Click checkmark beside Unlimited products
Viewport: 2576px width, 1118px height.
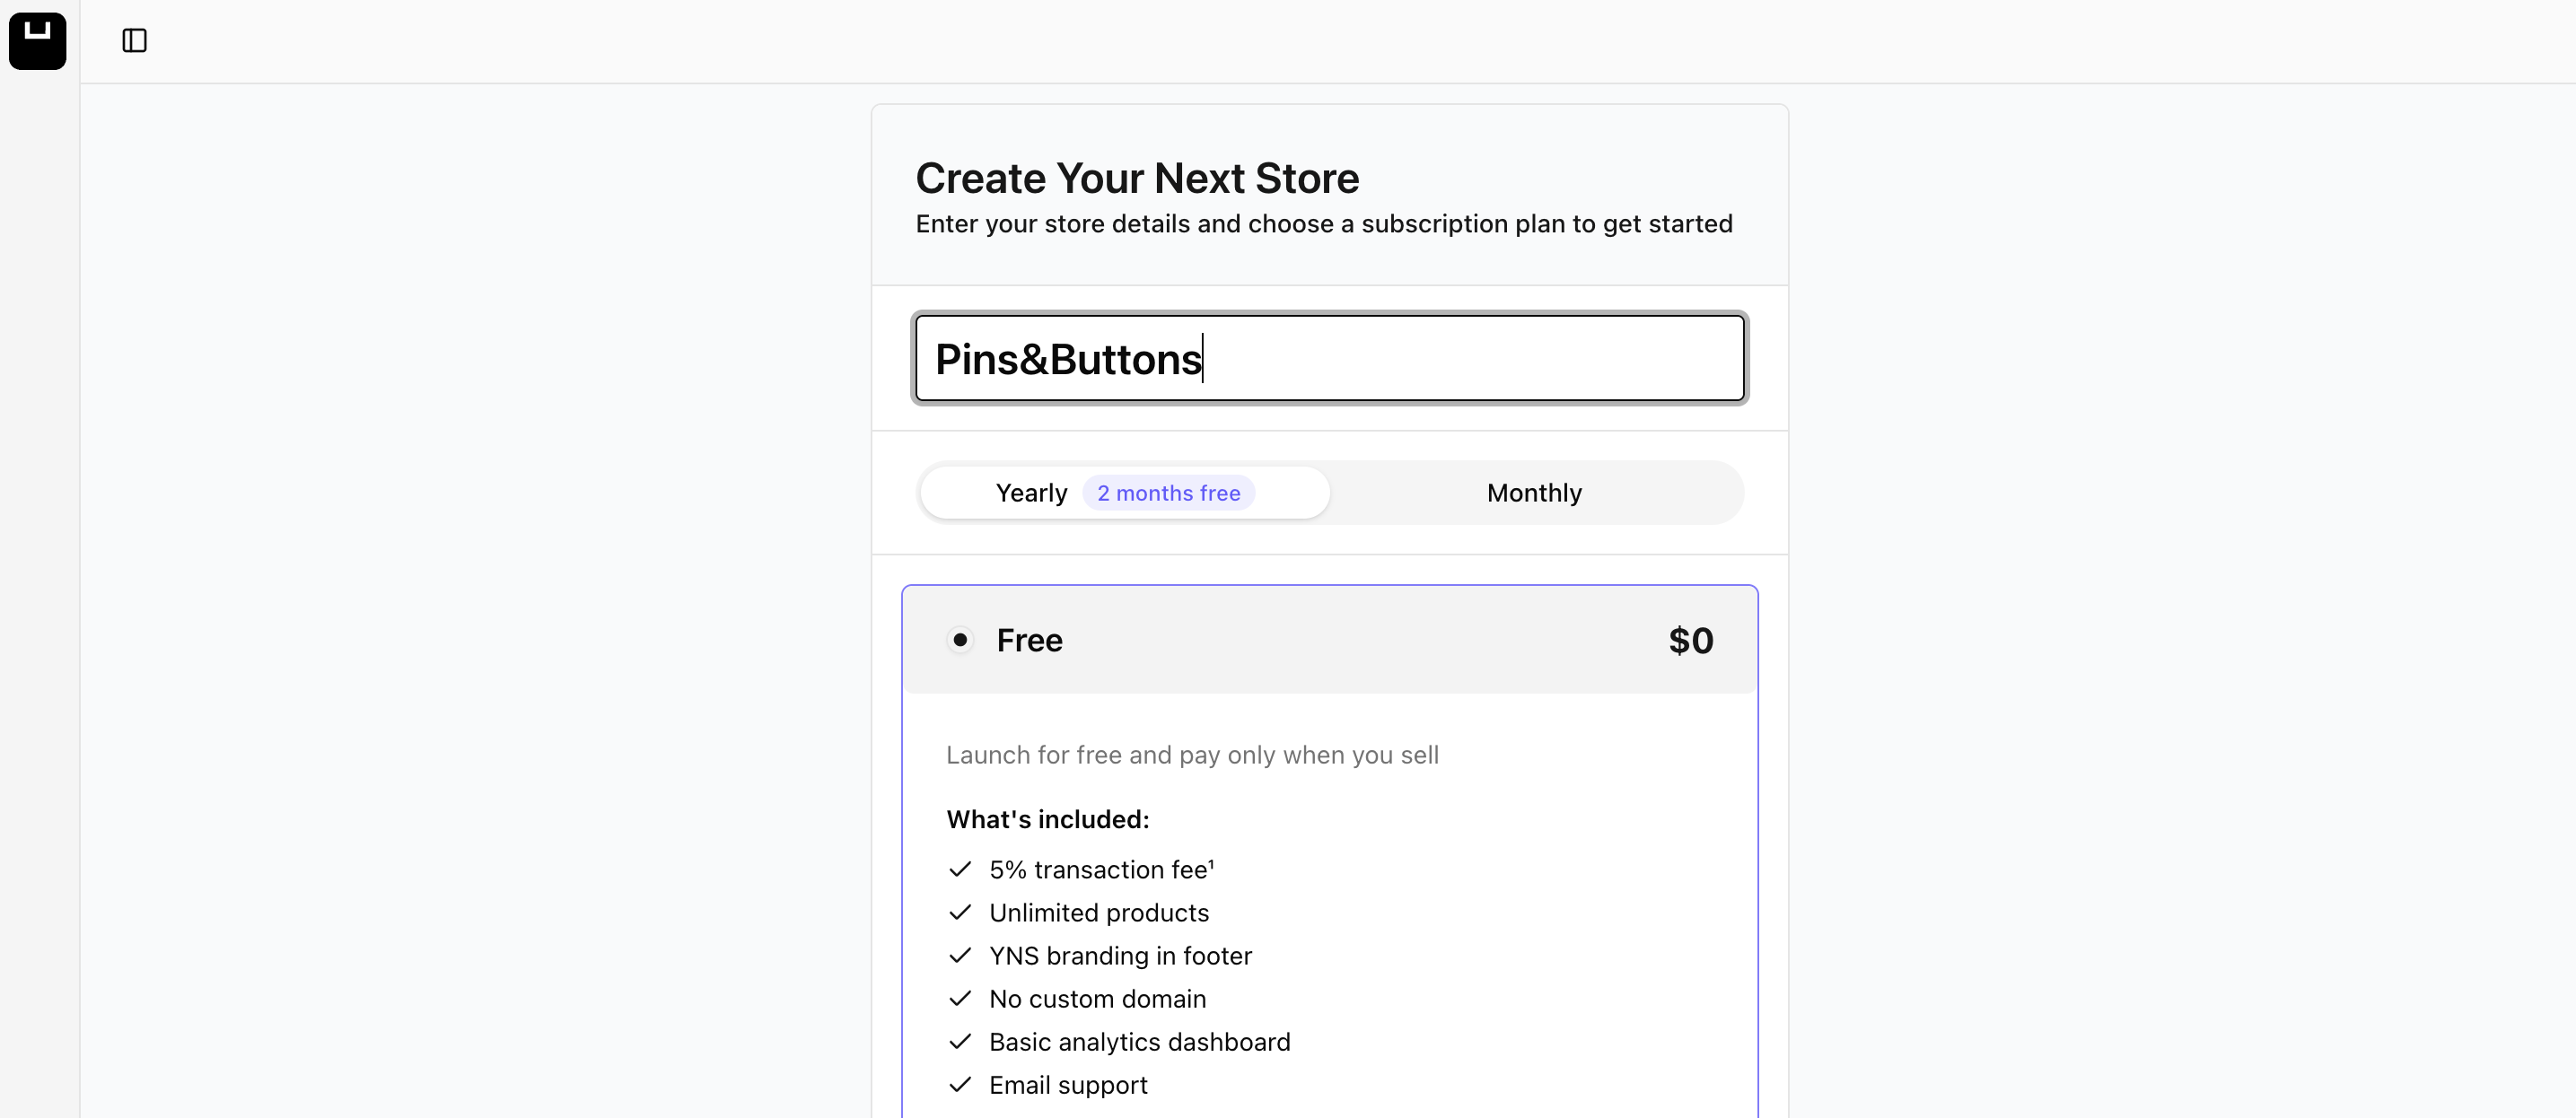point(960,913)
